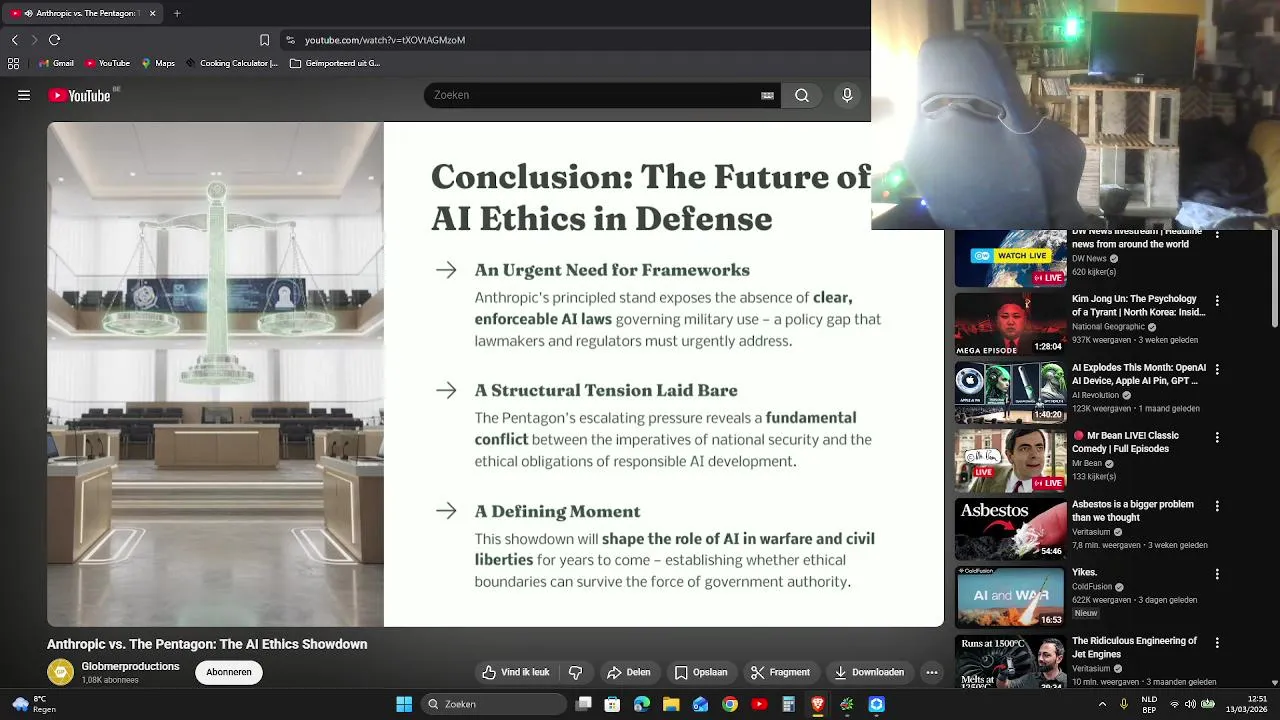Open ColdFusion Yikes video thumbnail

click(1010, 597)
